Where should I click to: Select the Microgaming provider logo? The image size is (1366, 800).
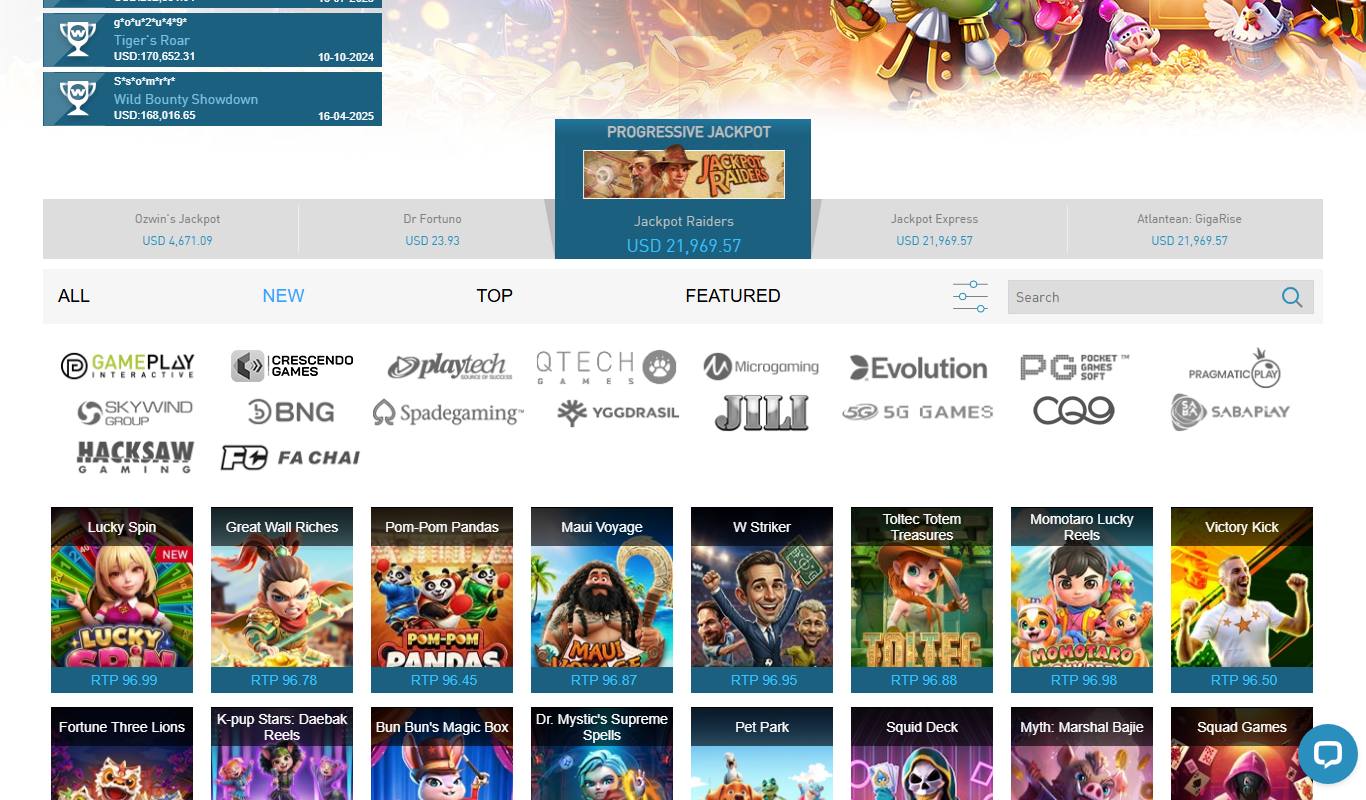pos(761,367)
